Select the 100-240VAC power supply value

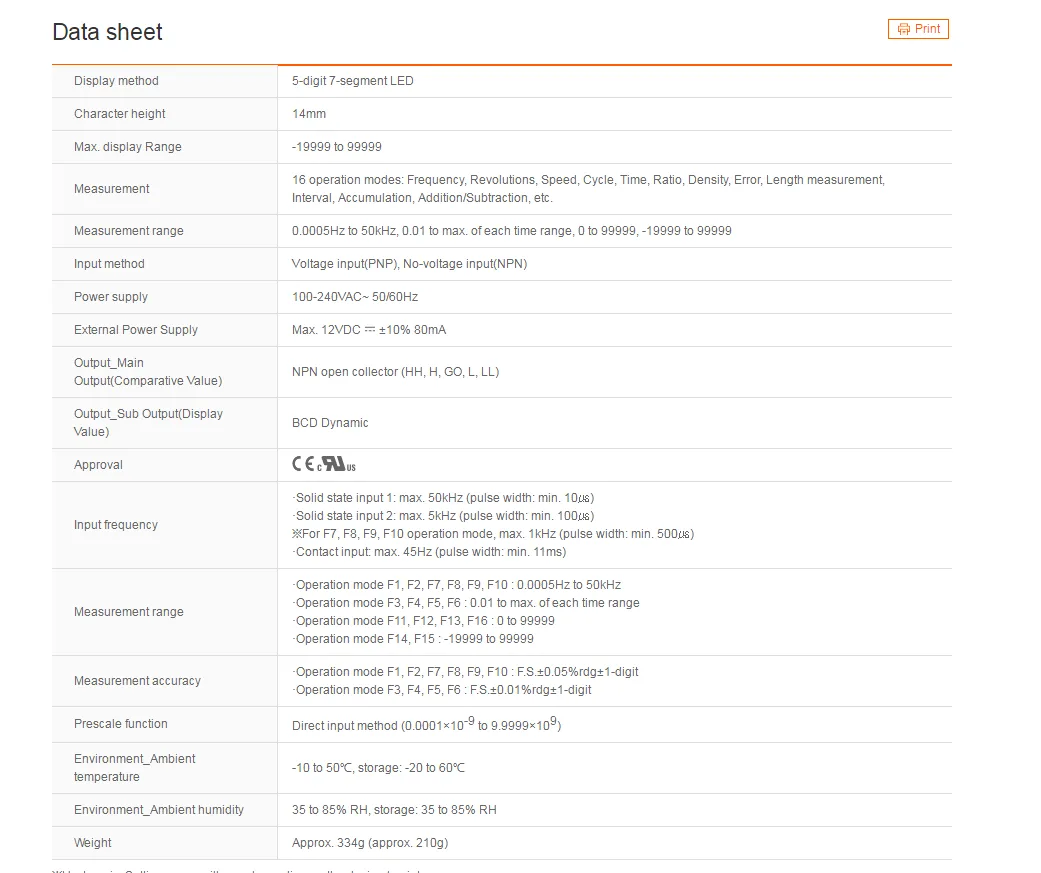355,297
